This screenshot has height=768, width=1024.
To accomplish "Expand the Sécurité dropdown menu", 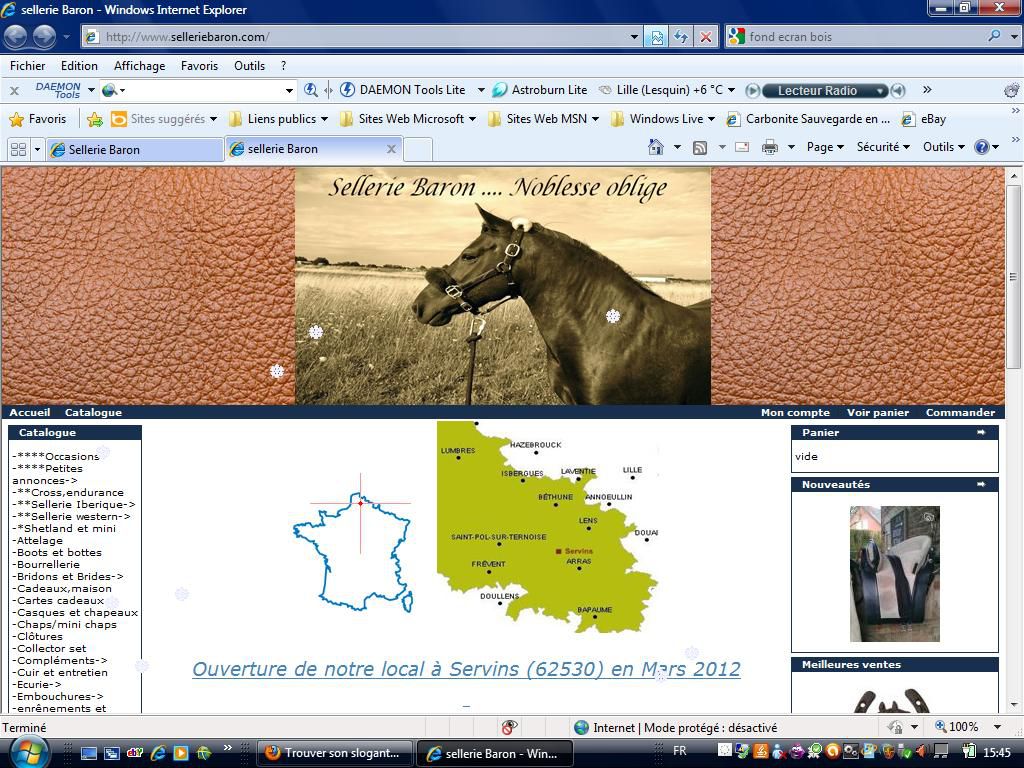I will [883, 147].
